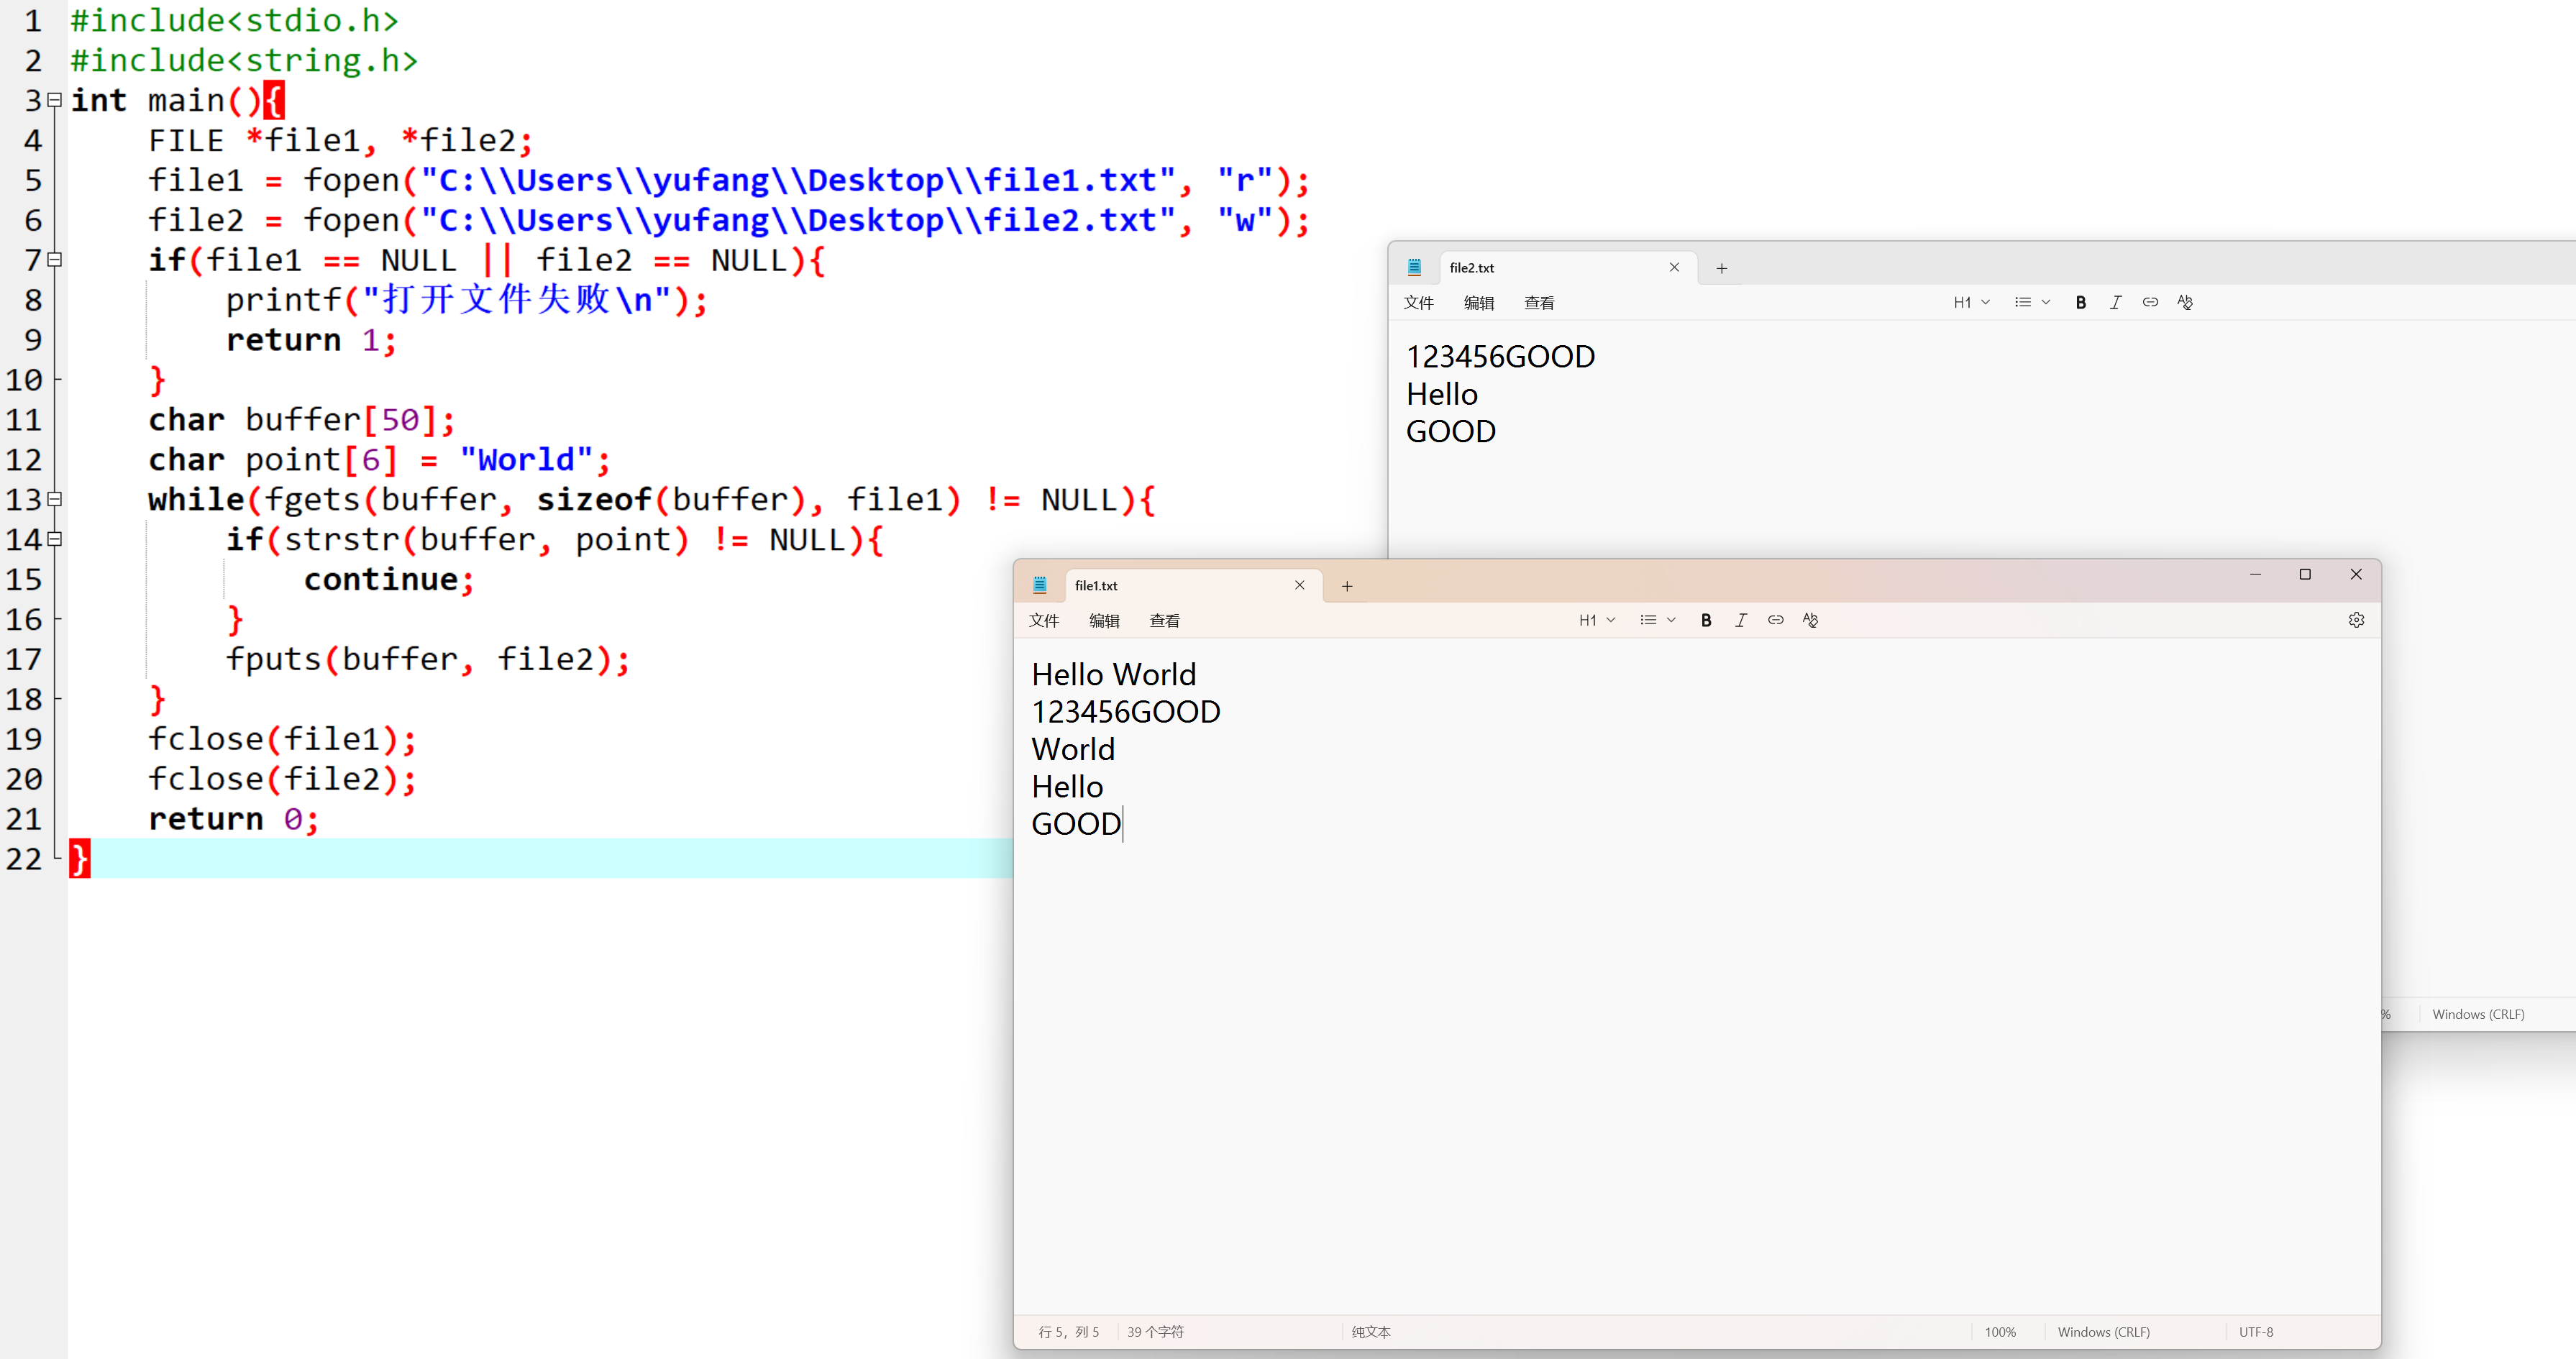The width and height of the screenshot is (2576, 1359).
Task: Click link icon in file2.txt Notepad
Action: [x=2150, y=302]
